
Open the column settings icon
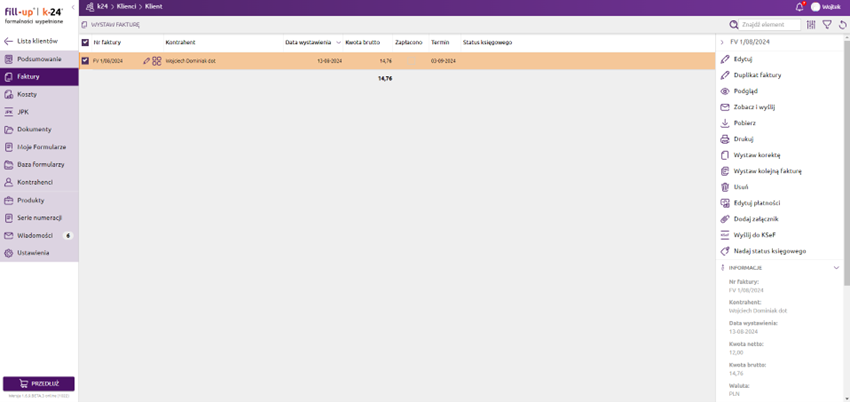coord(811,24)
